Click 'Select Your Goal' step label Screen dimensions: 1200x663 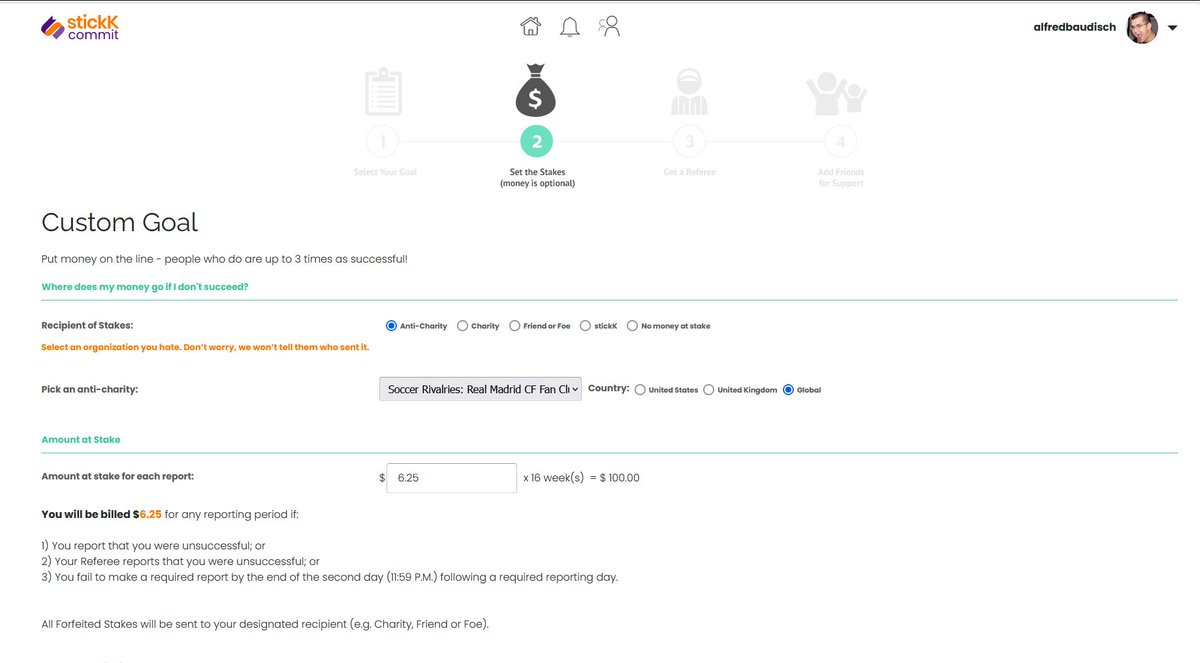click(385, 172)
